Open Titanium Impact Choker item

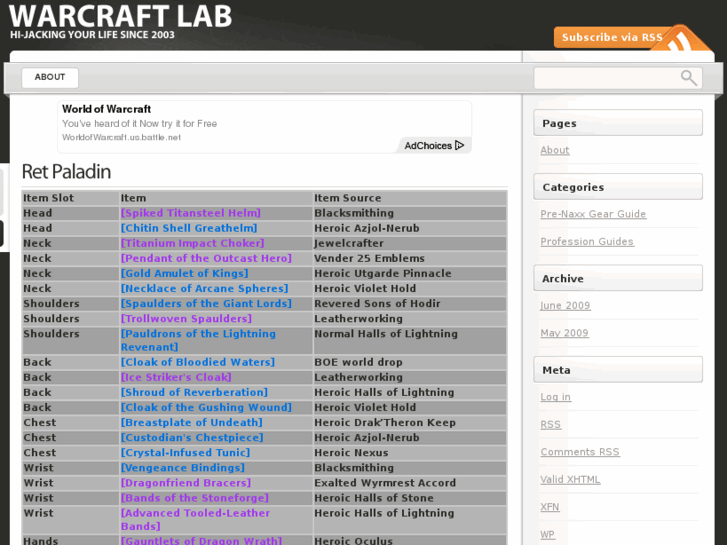[x=192, y=243]
